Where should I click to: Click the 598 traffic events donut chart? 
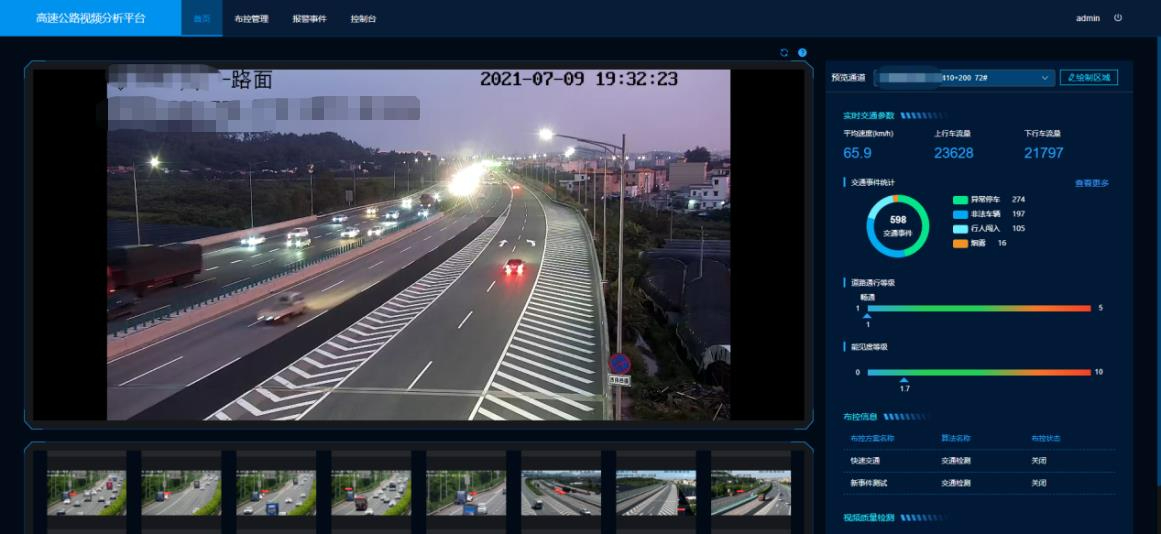tap(897, 226)
